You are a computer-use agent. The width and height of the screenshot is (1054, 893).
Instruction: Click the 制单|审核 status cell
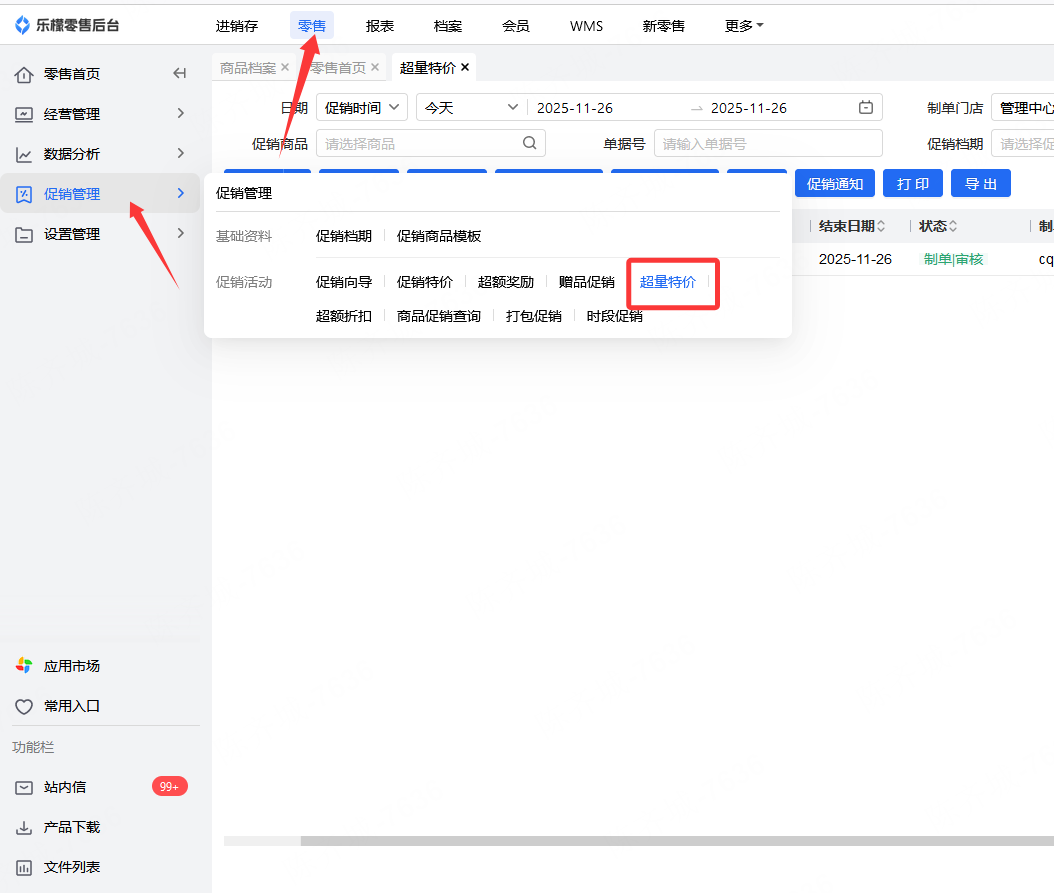tap(953, 260)
